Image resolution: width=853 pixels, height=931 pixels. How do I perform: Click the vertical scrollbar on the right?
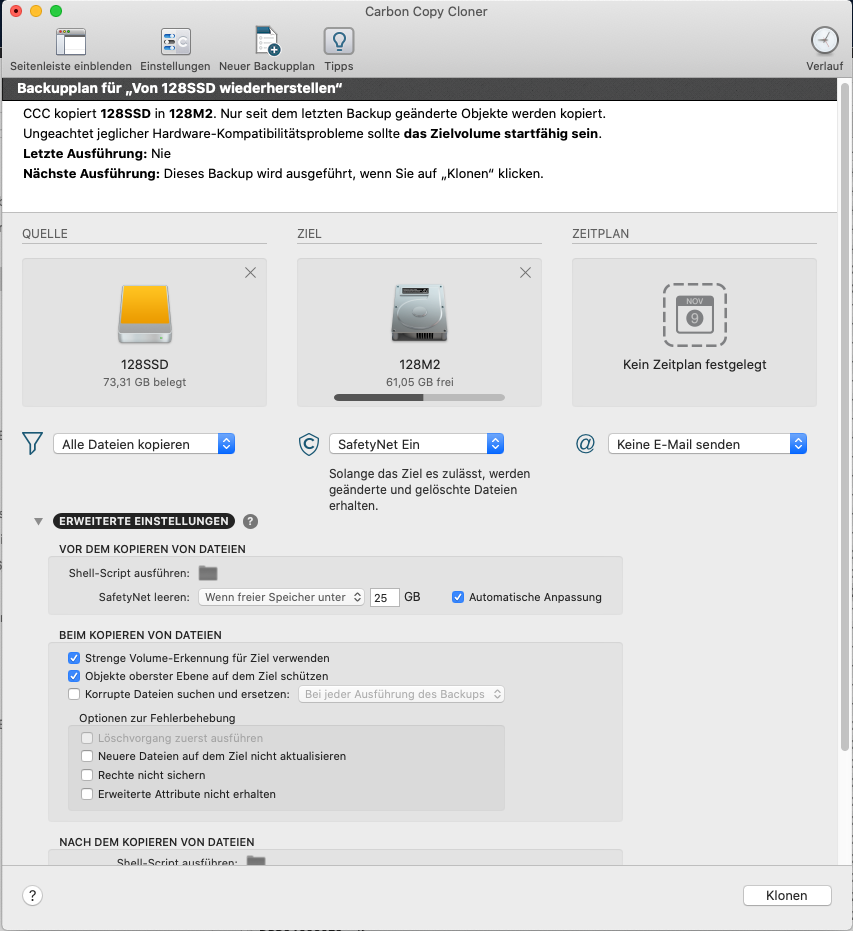coord(845,416)
